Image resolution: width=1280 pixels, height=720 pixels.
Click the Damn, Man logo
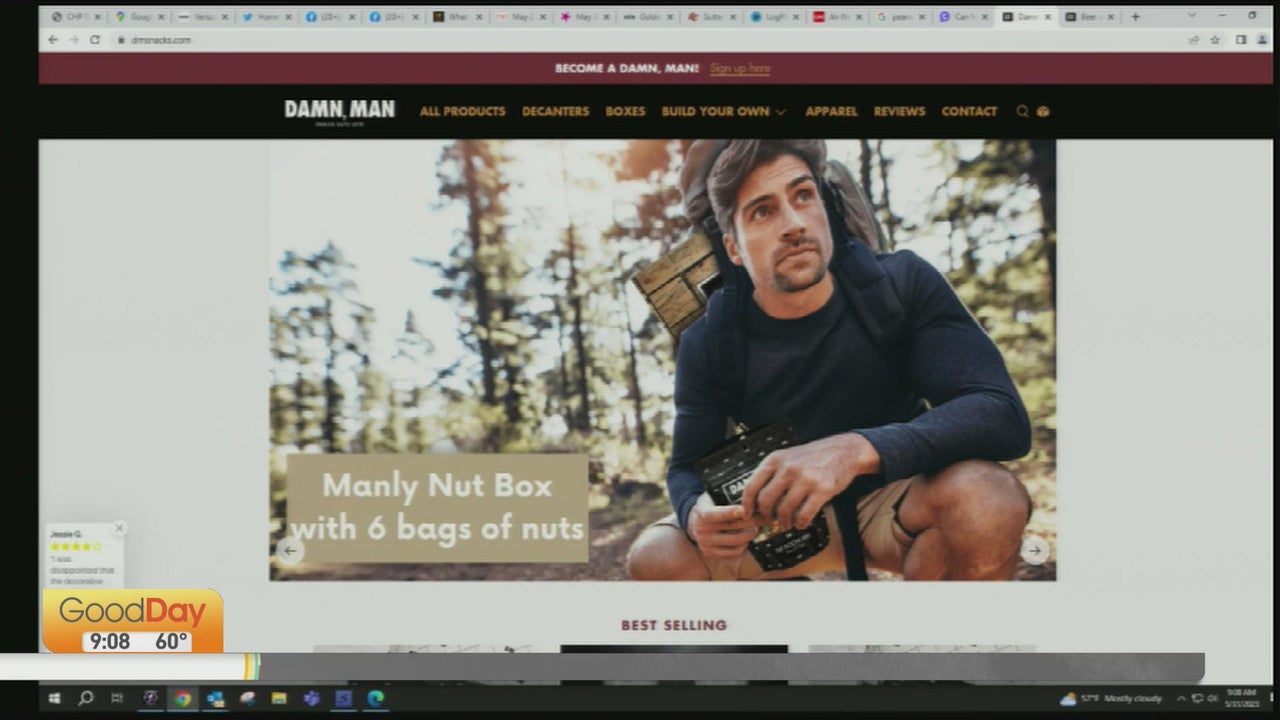(x=339, y=110)
